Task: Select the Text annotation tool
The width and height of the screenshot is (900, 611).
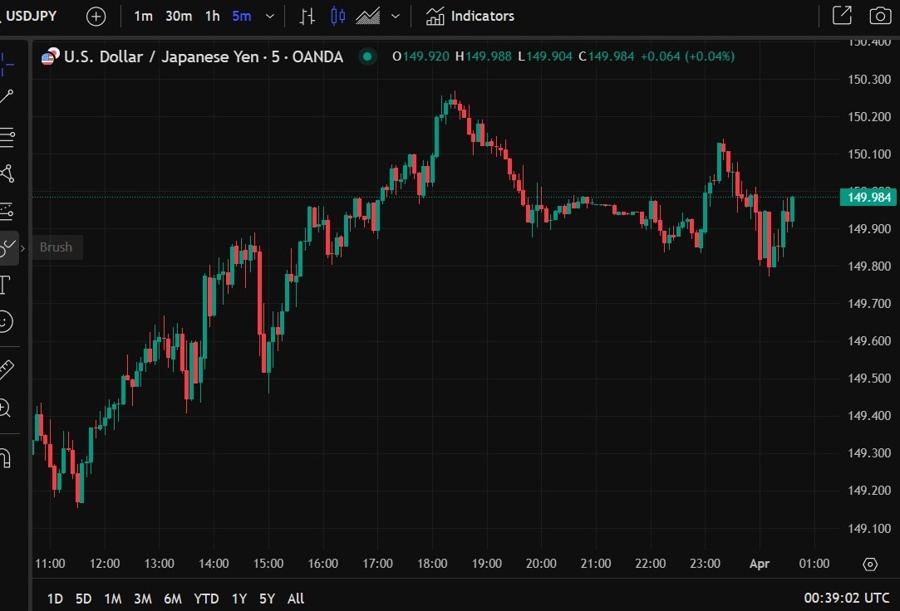Action: click(x=5, y=285)
